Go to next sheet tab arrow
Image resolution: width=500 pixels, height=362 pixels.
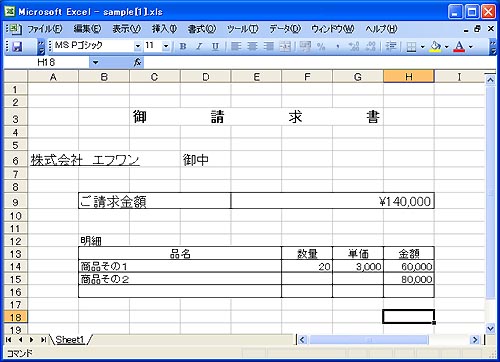point(32,340)
